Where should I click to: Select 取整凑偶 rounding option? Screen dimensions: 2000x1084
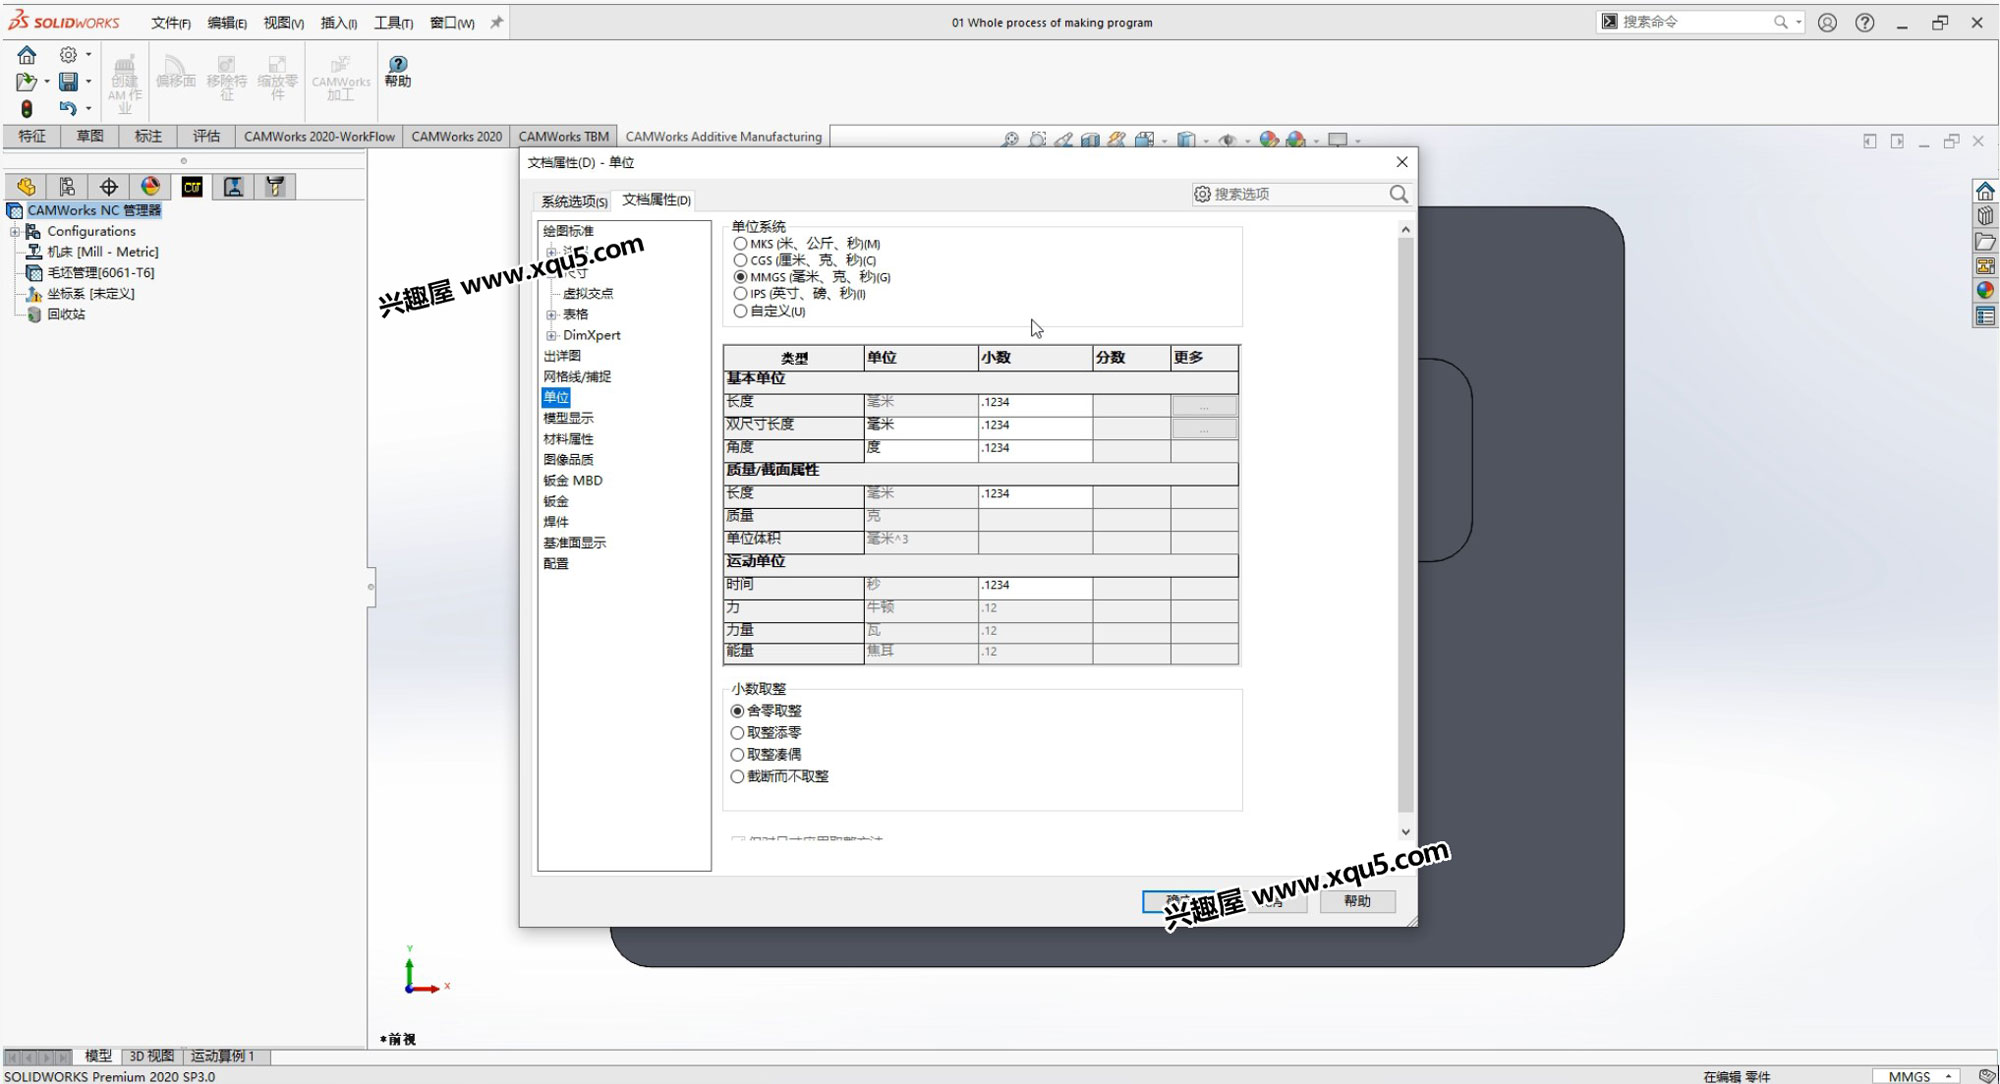[x=737, y=755]
